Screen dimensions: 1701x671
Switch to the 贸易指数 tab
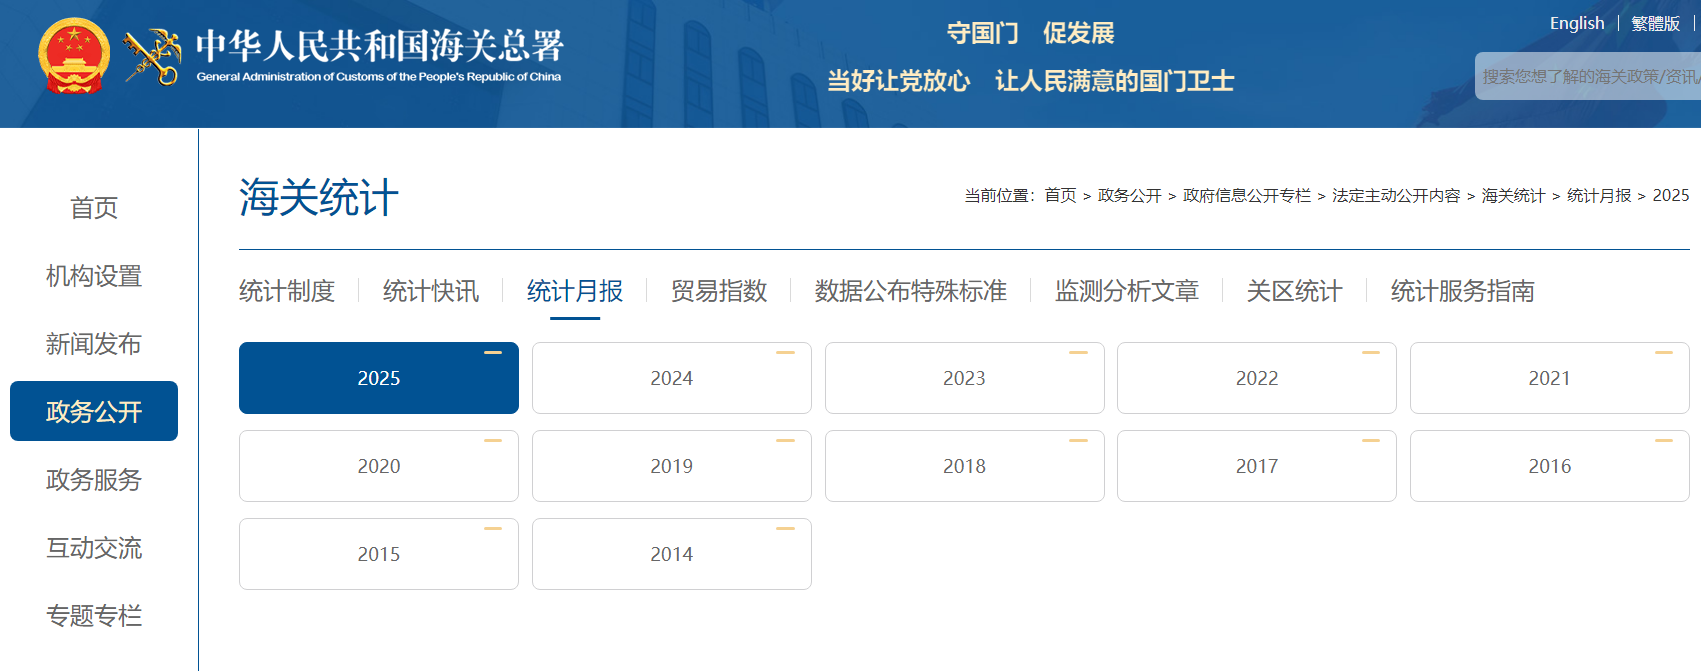[718, 291]
